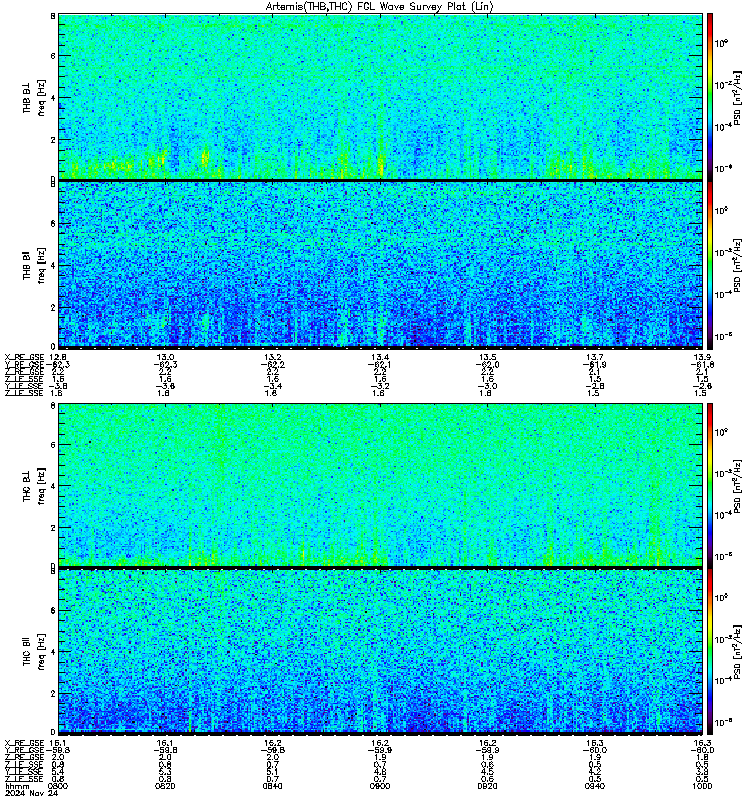This screenshot has width=750, height=800.
Task: Click the color bar beside the THC B-perpendicular panel
Action: pos(710,485)
